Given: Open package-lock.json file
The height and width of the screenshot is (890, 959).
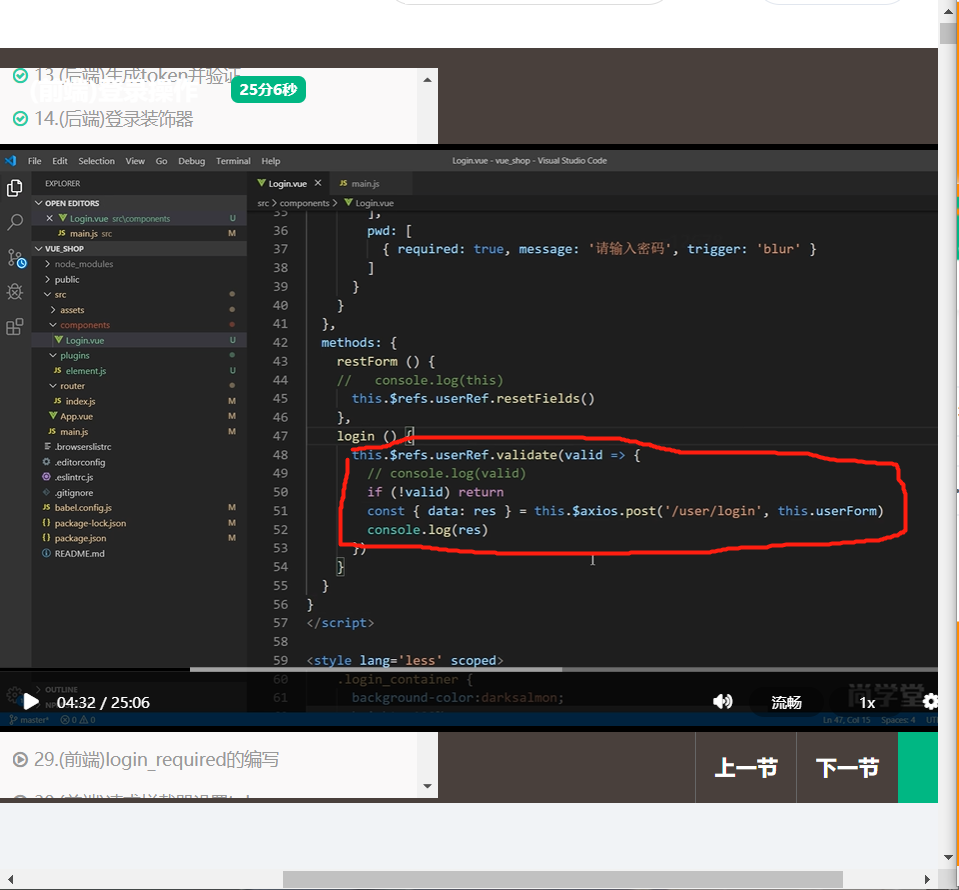Looking at the screenshot, I should point(90,523).
